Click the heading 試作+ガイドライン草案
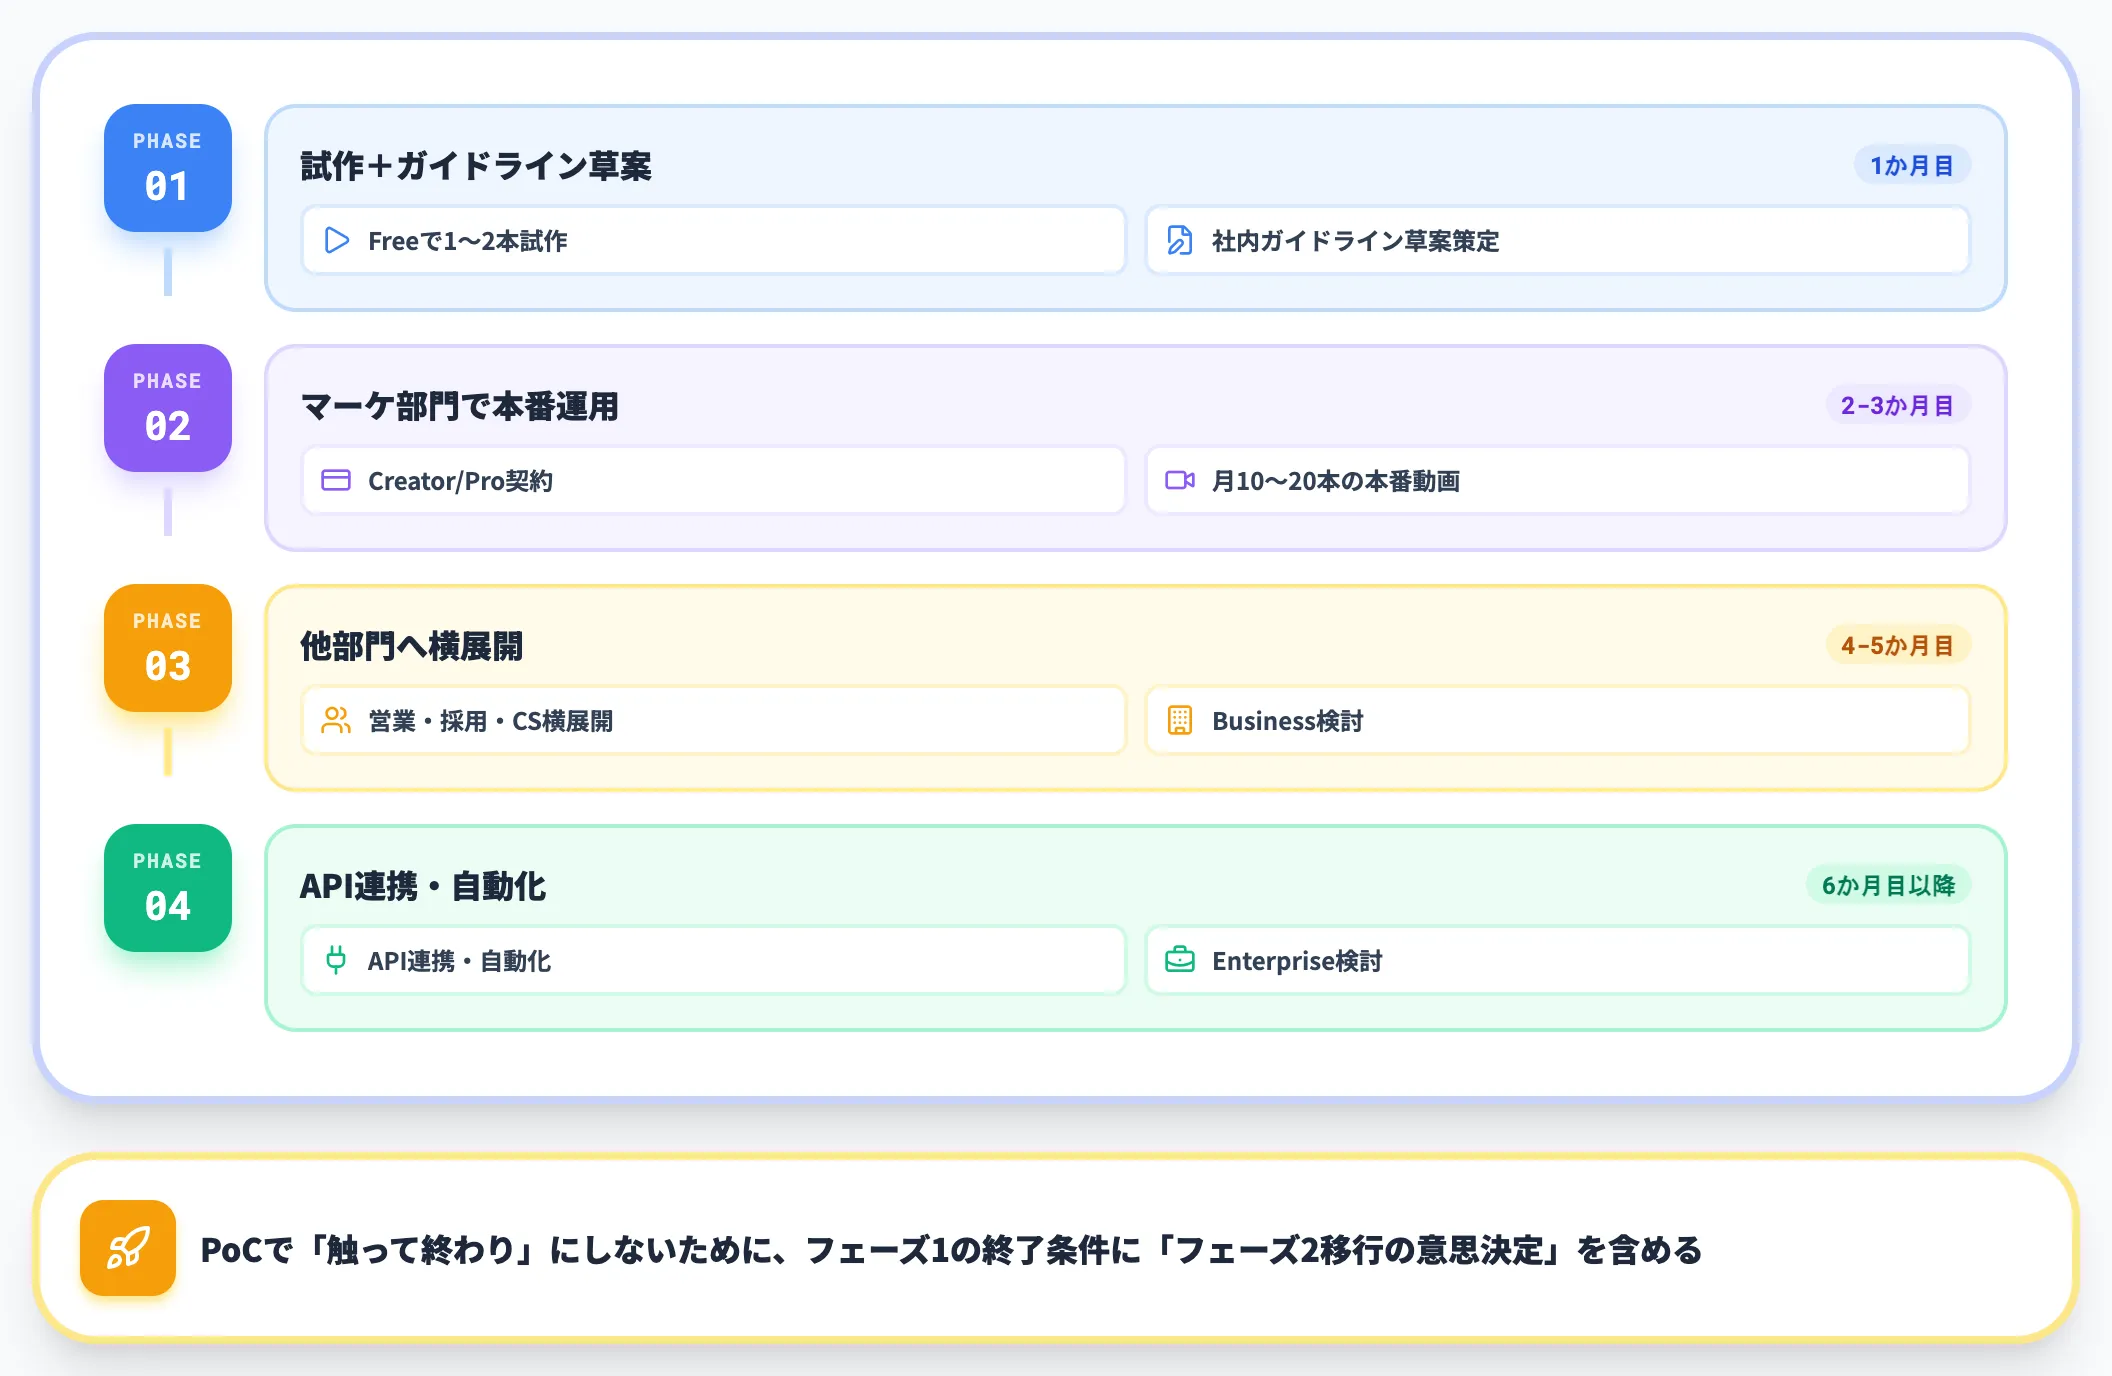 [476, 166]
